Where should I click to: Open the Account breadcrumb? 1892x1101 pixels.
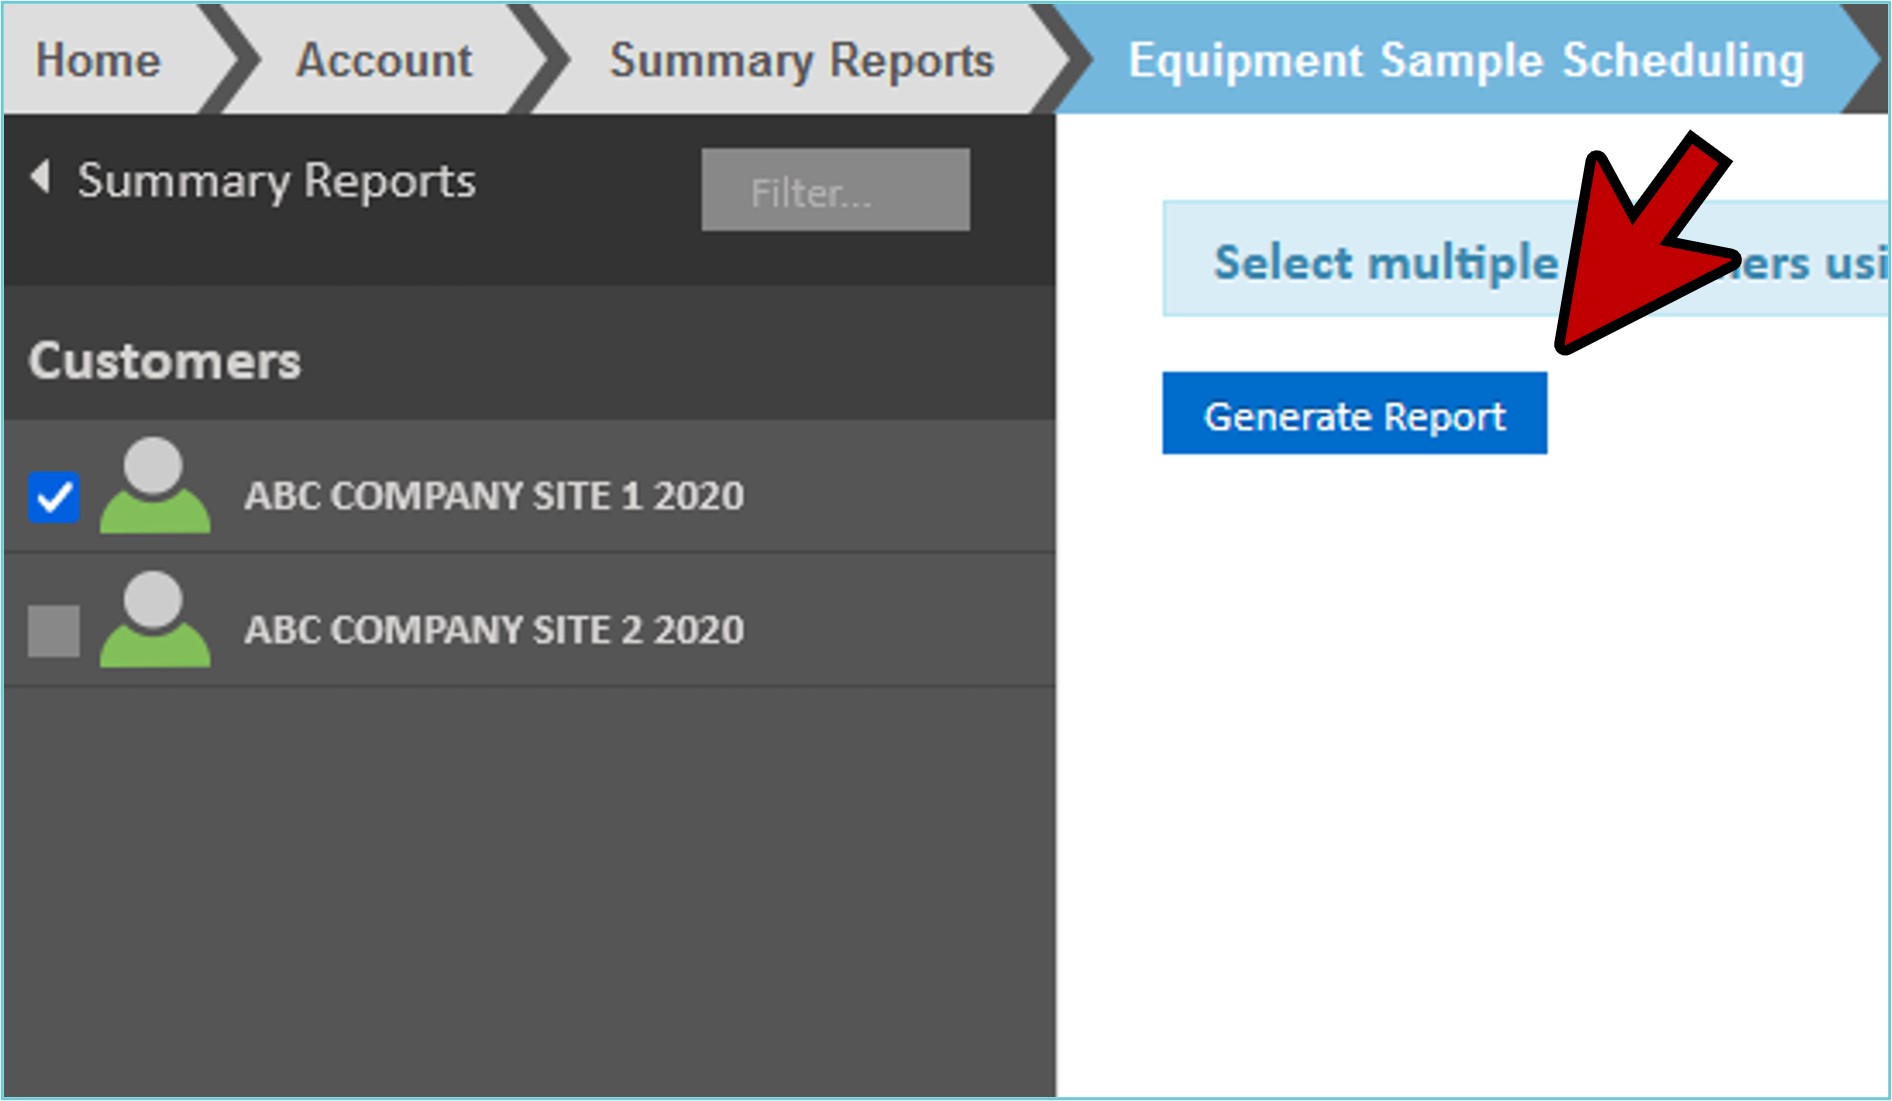coord(384,60)
